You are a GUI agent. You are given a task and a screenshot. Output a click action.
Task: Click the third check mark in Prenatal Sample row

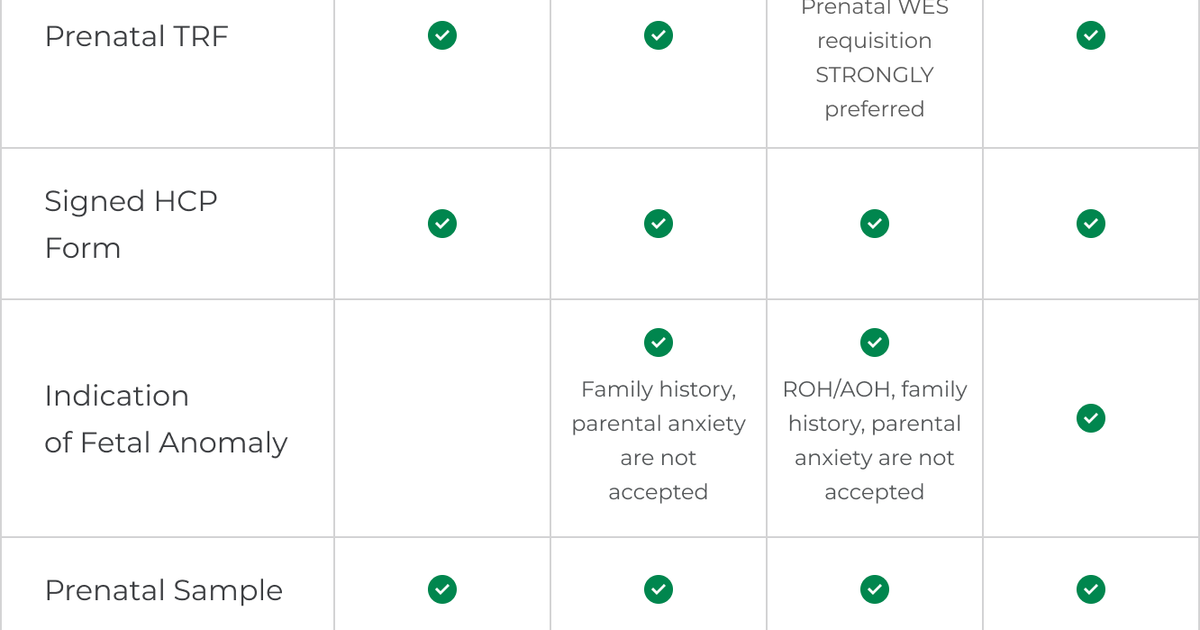(x=875, y=590)
